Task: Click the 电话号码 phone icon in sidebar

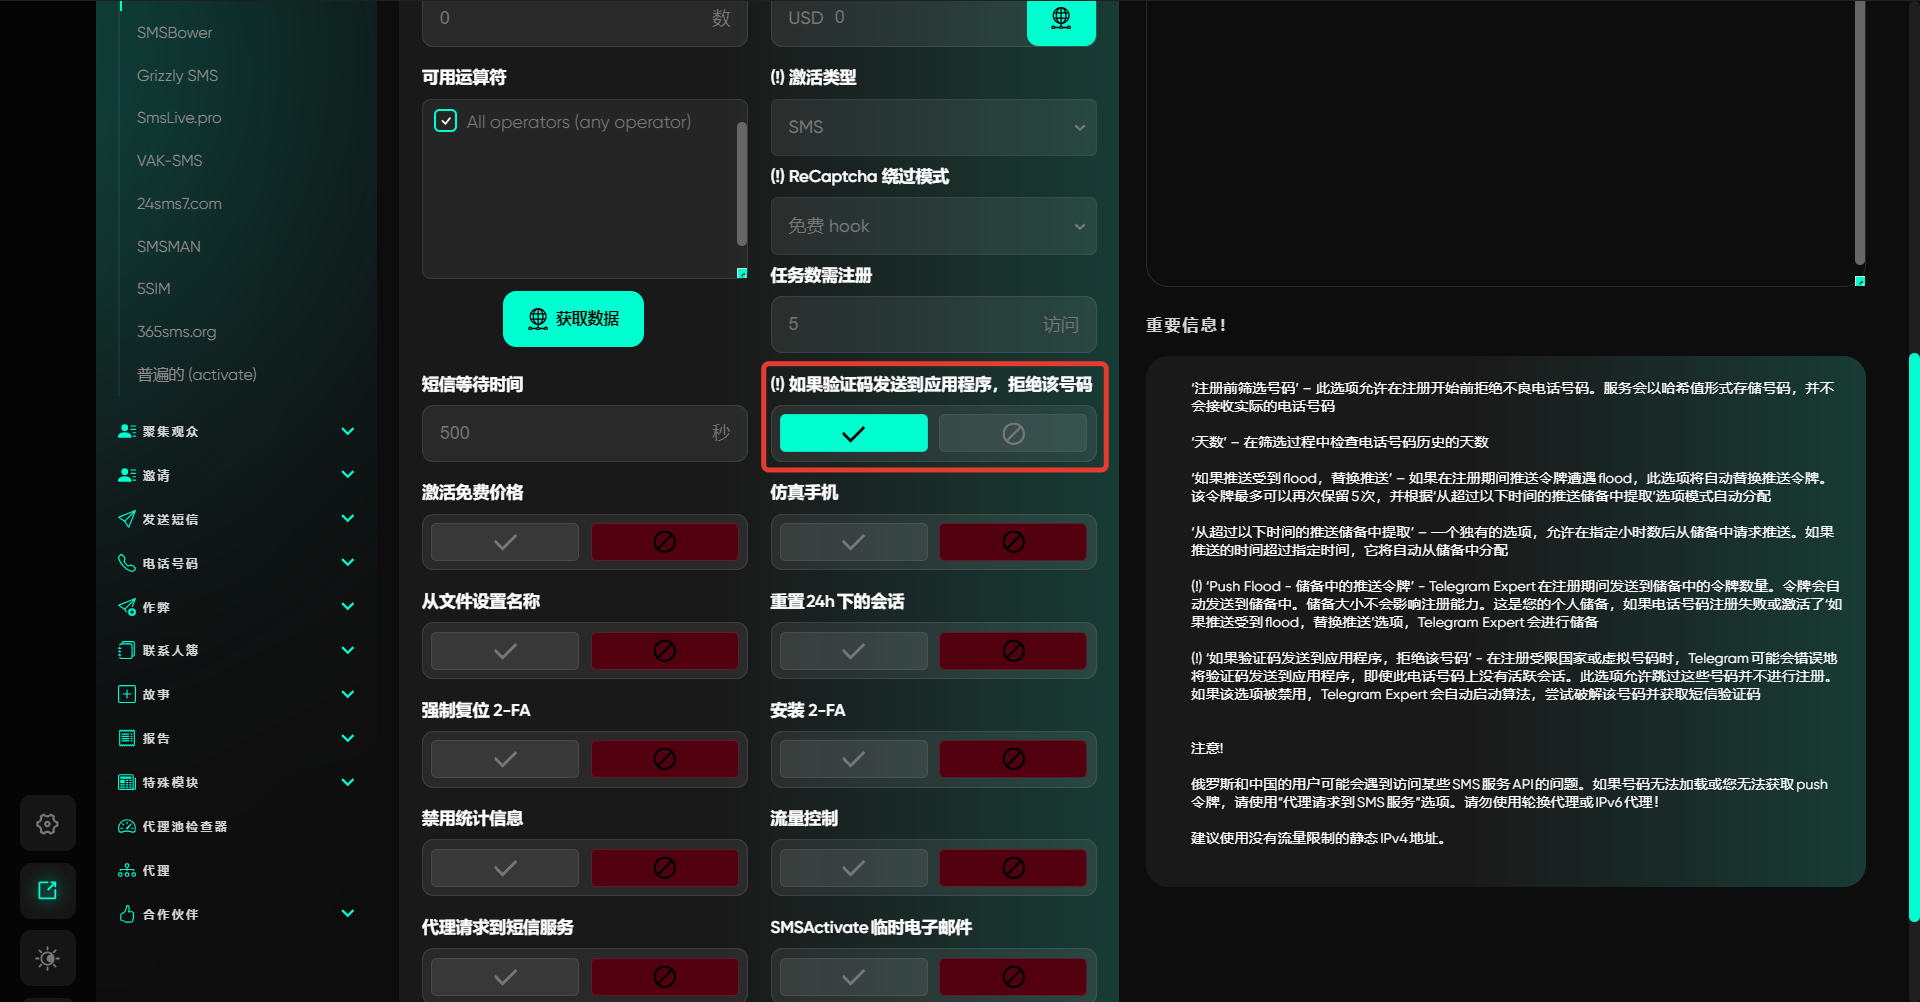Action: [127, 563]
